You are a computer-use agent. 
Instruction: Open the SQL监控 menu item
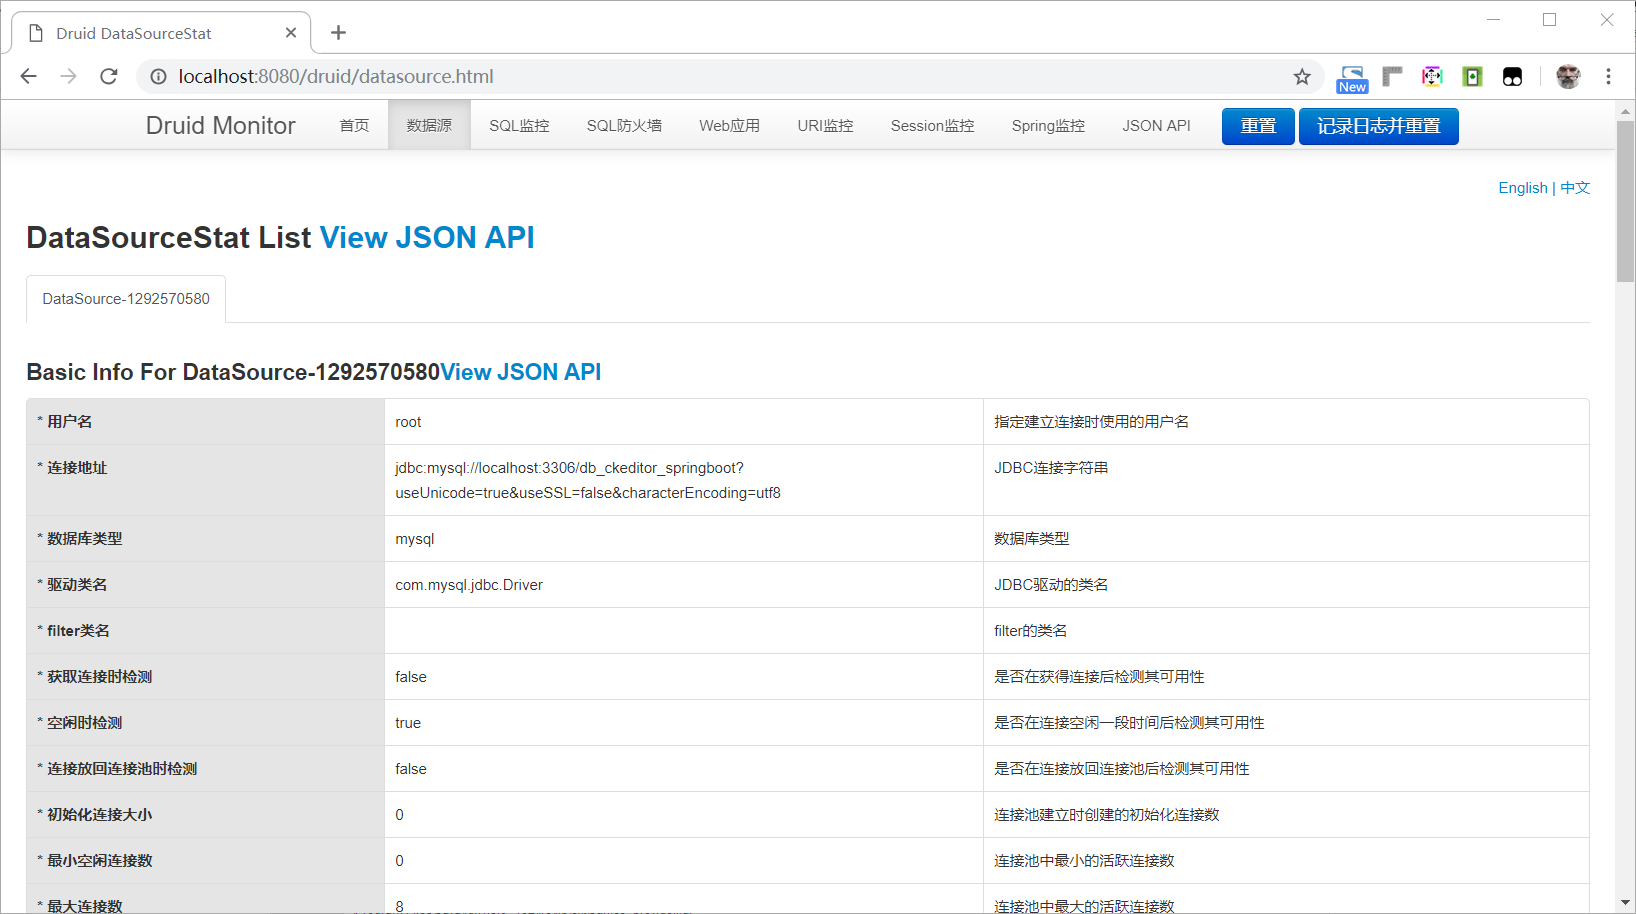(x=519, y=126)
